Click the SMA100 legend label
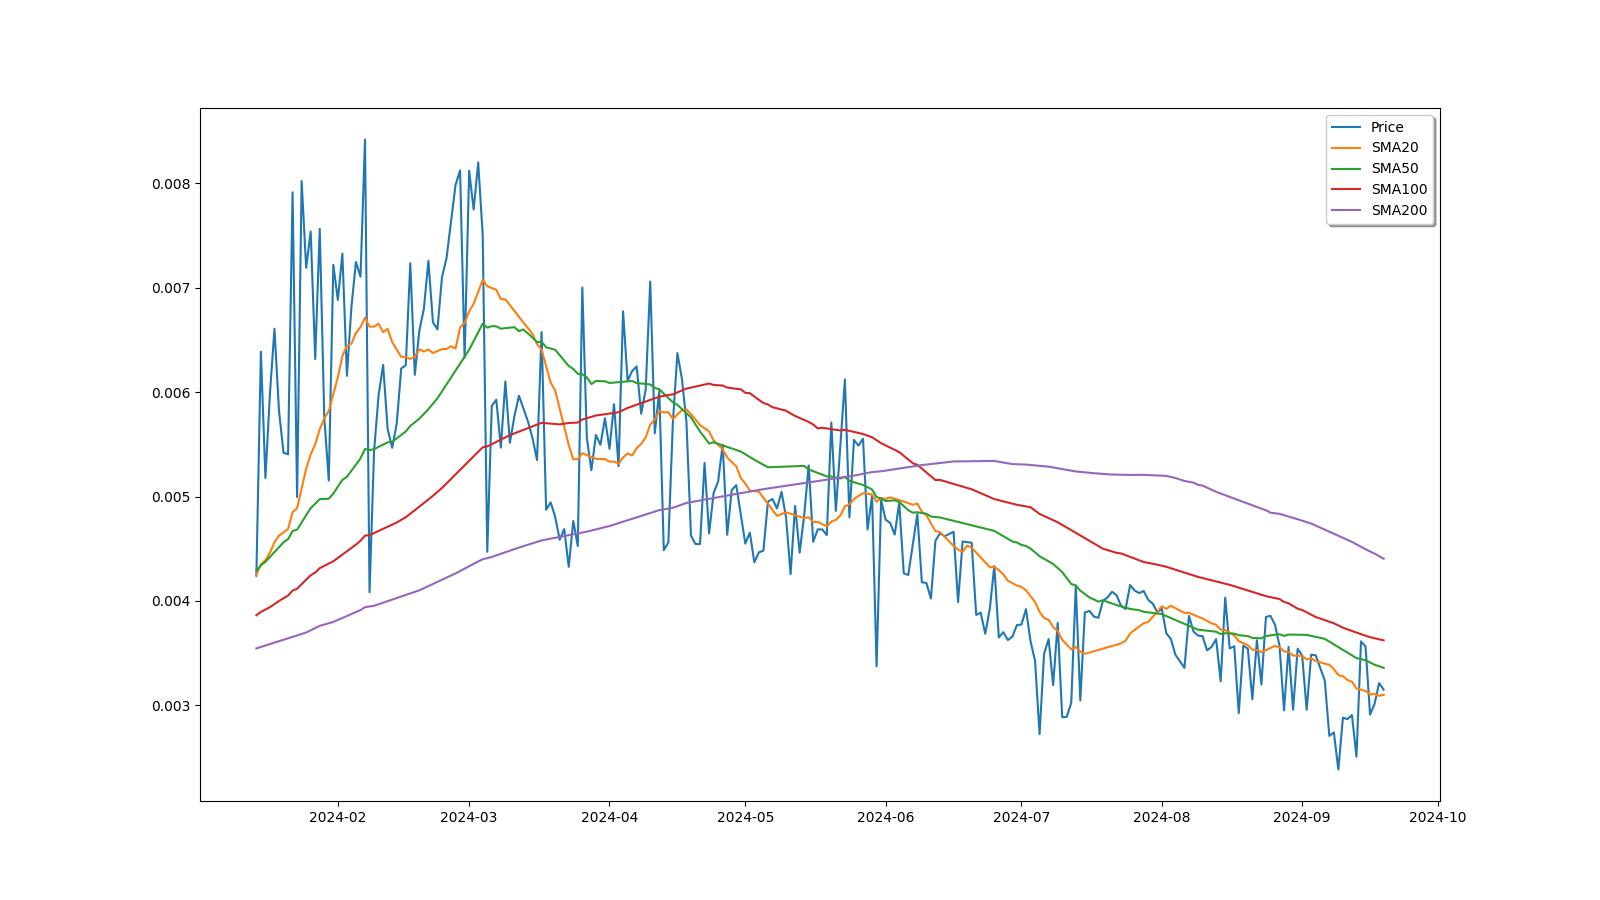 [1399, 189]
